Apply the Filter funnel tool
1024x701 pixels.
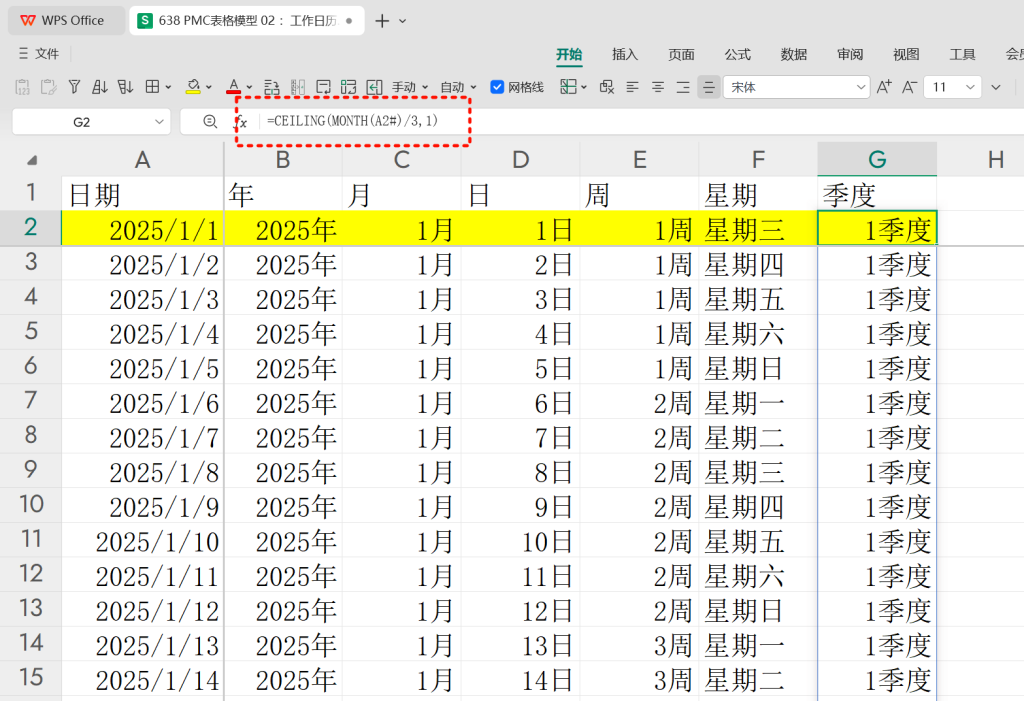74,87
